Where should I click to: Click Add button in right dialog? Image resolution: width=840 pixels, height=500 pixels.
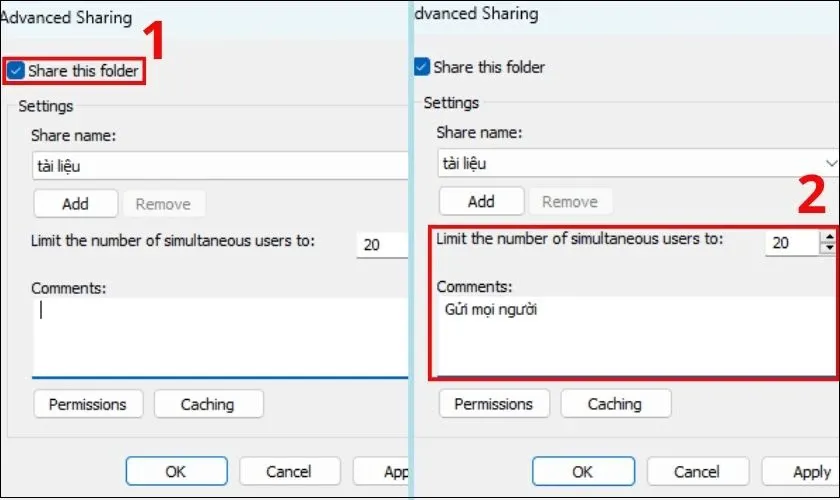[481, 202]
